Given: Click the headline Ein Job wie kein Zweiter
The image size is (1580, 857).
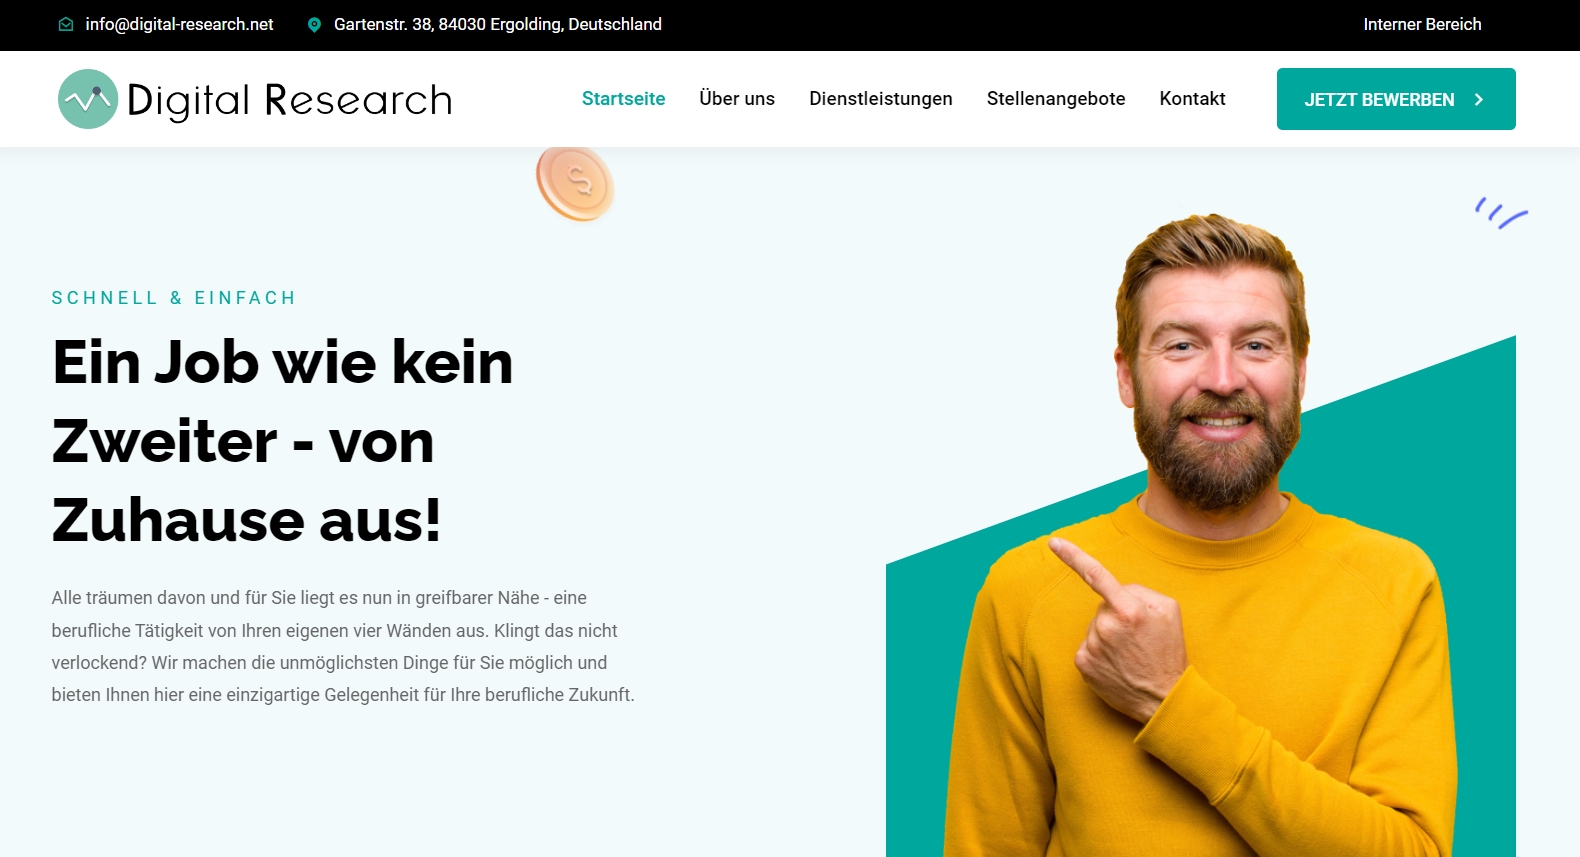Looking at the screenshot, I should tap(283, 441).
